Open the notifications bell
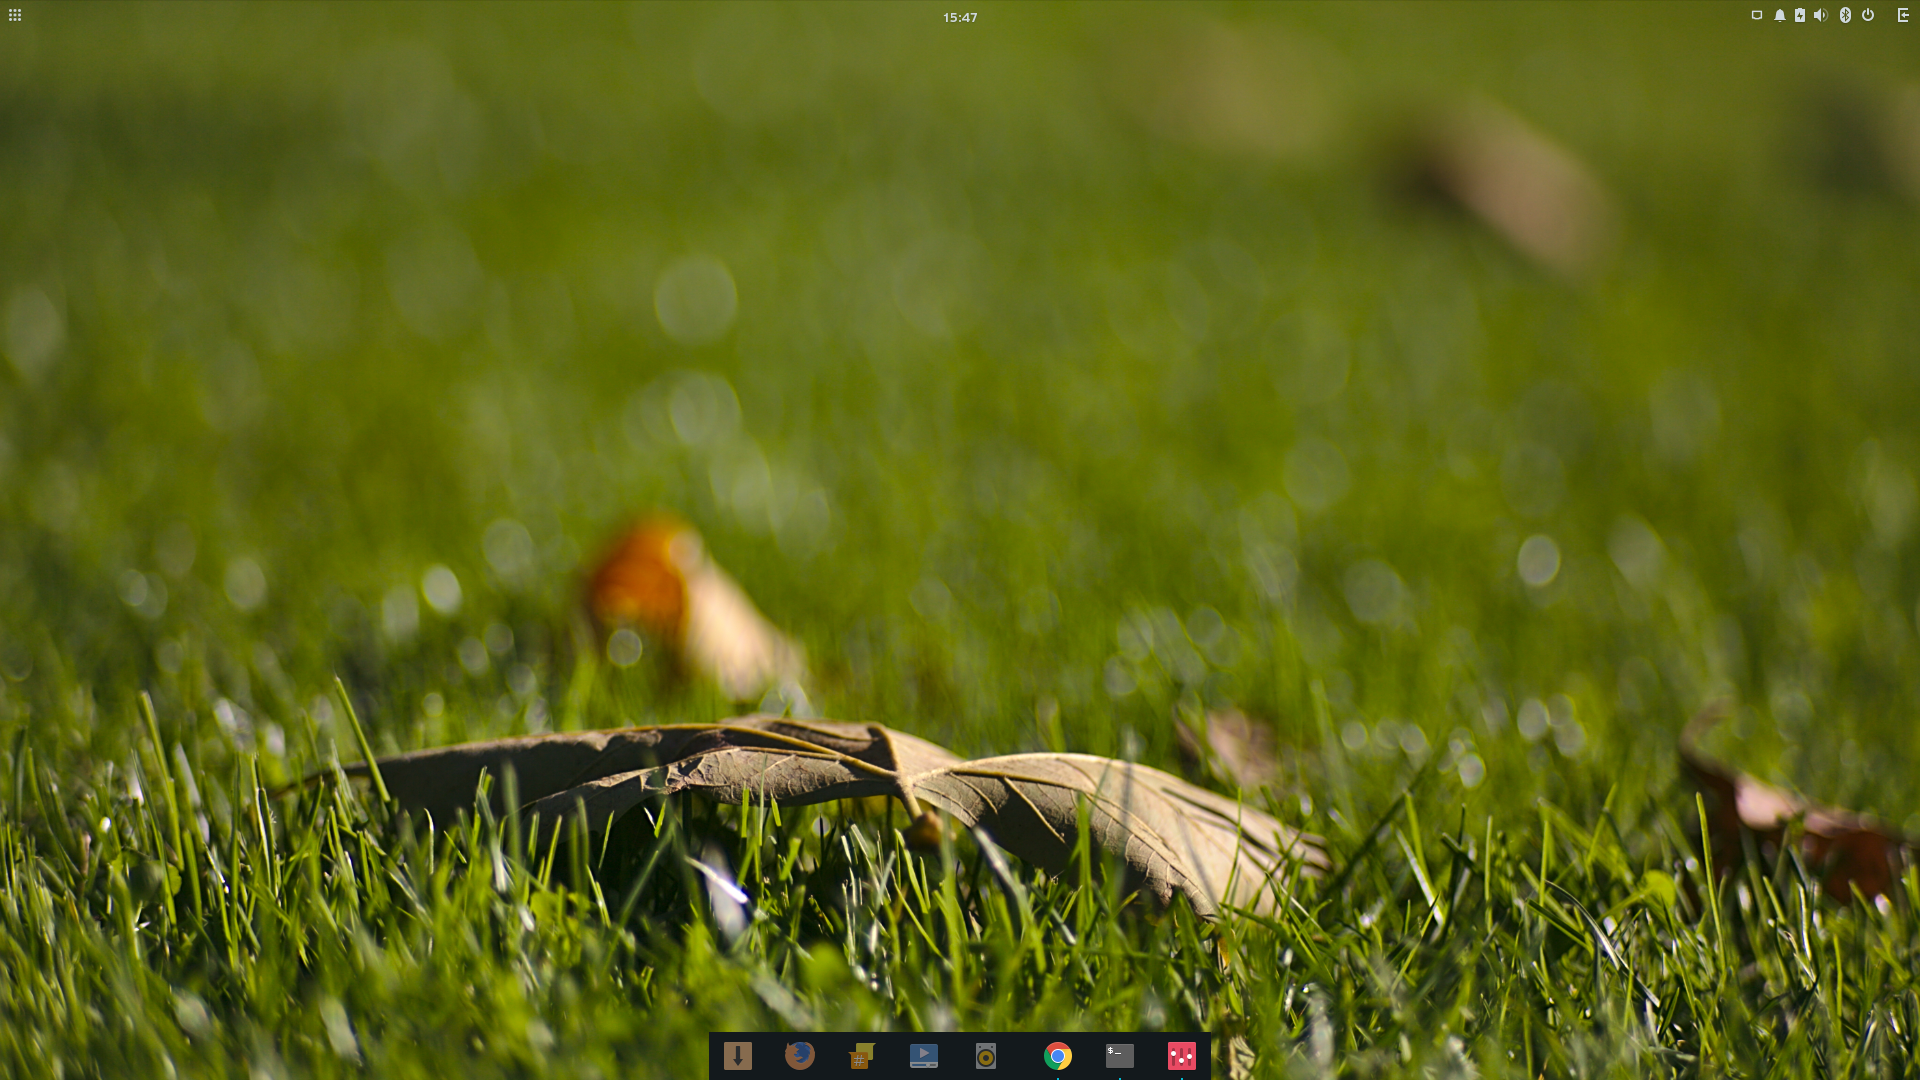 tap(1780, 15)
